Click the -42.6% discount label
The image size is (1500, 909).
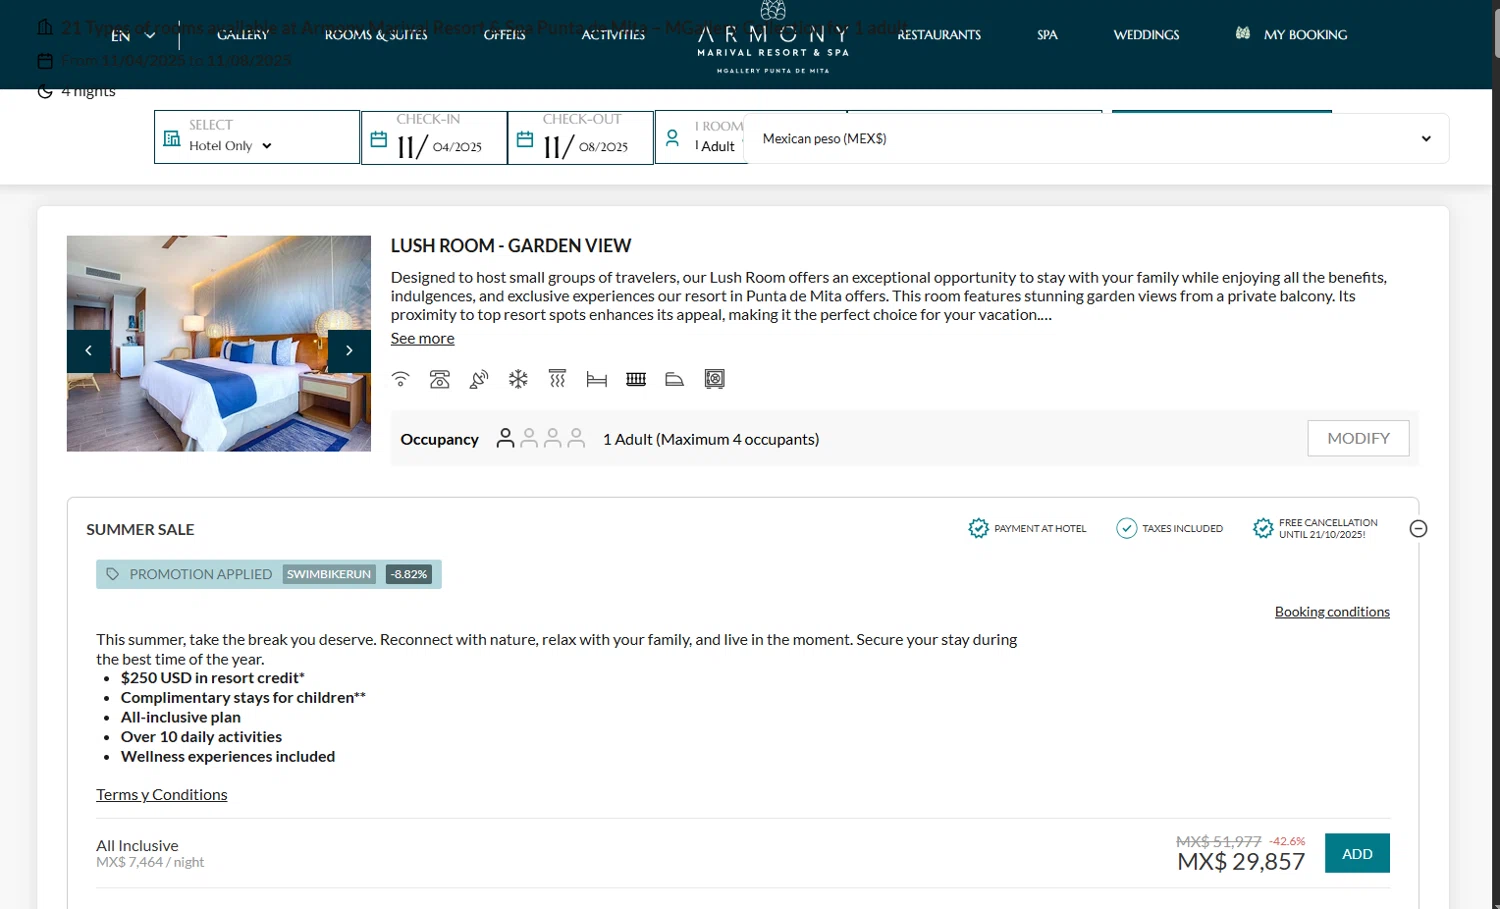tap(1287, 842)
